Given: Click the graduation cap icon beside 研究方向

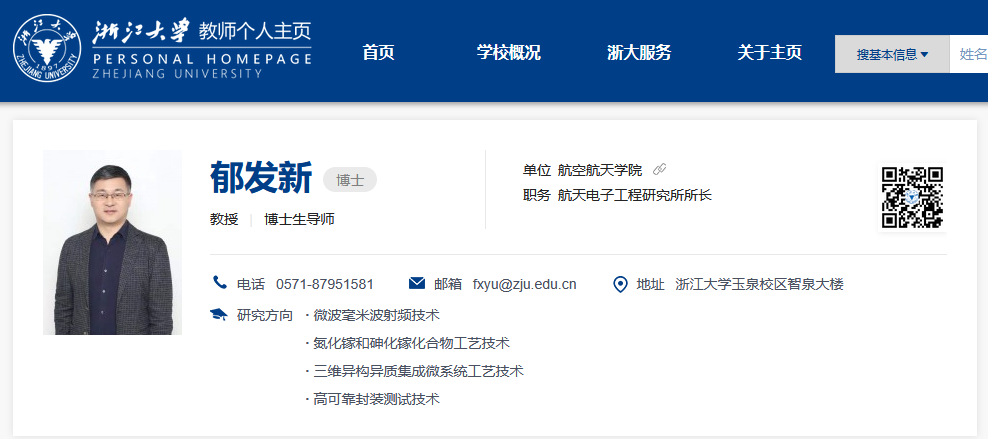Looking at the screenshot, I should coord(218,314).
